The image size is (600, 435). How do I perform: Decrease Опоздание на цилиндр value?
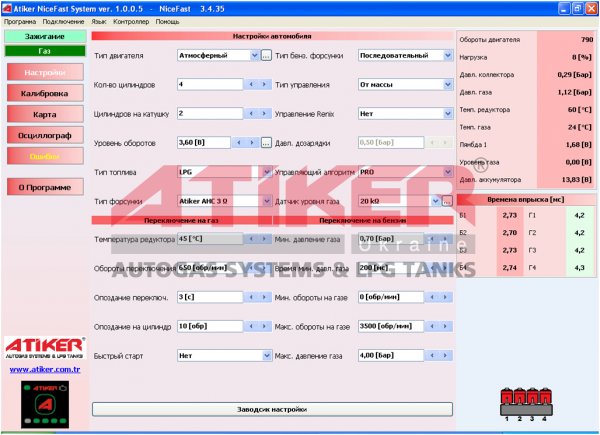[251, 326]
